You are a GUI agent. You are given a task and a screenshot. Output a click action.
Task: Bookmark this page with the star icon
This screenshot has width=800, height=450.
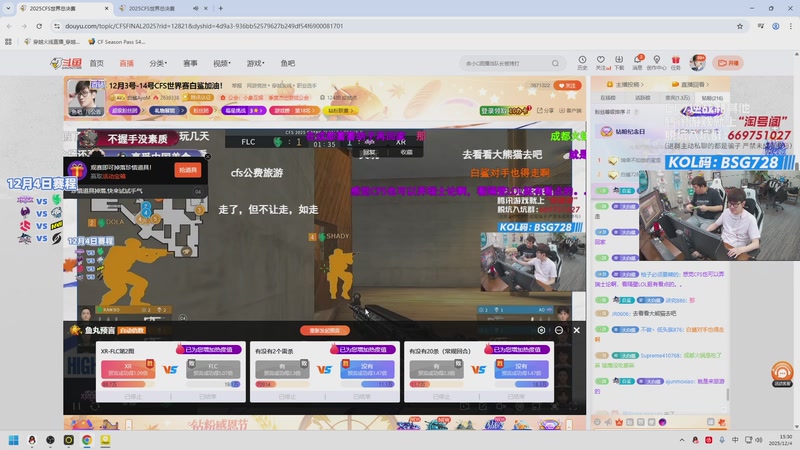740,26
